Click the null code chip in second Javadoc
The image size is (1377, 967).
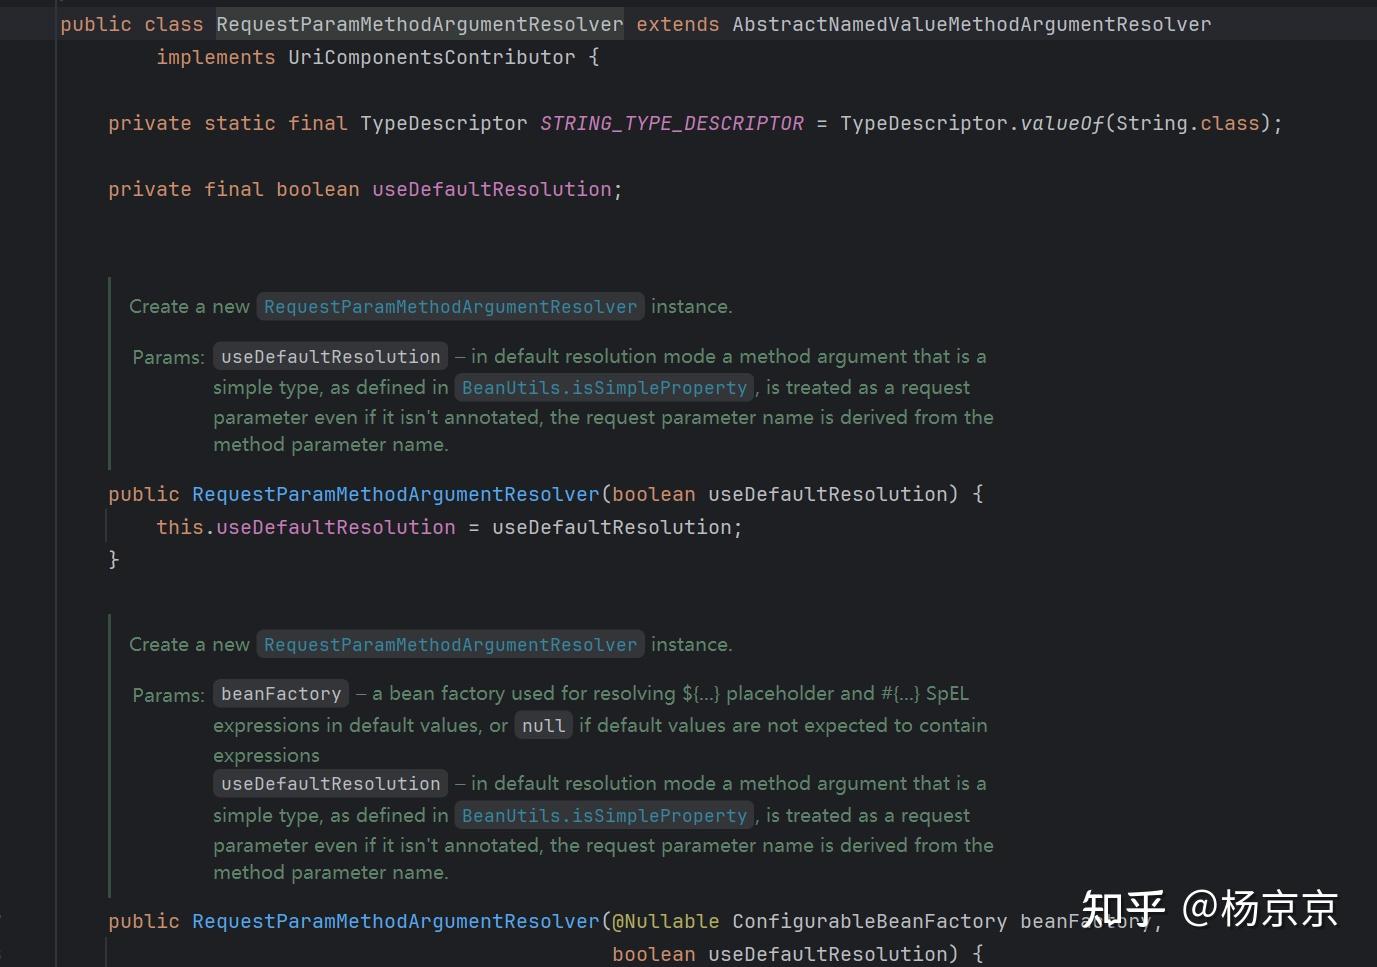click(543, 725)
